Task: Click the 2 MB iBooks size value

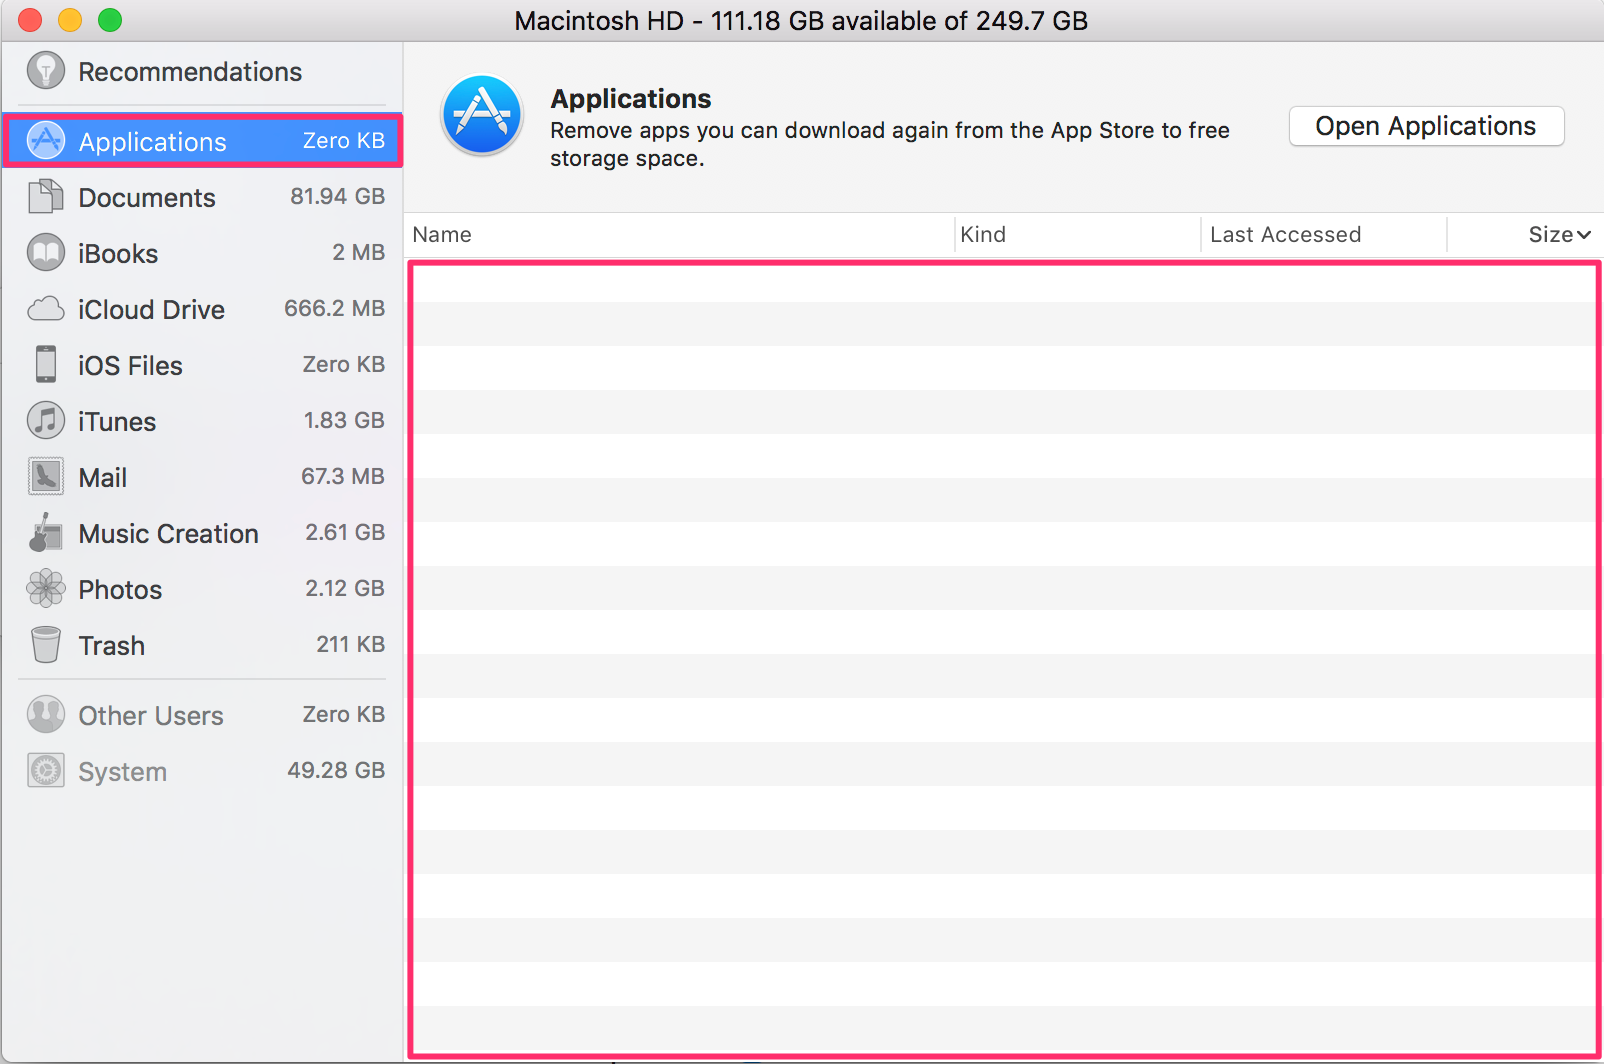Action: (x=358, y=252)
